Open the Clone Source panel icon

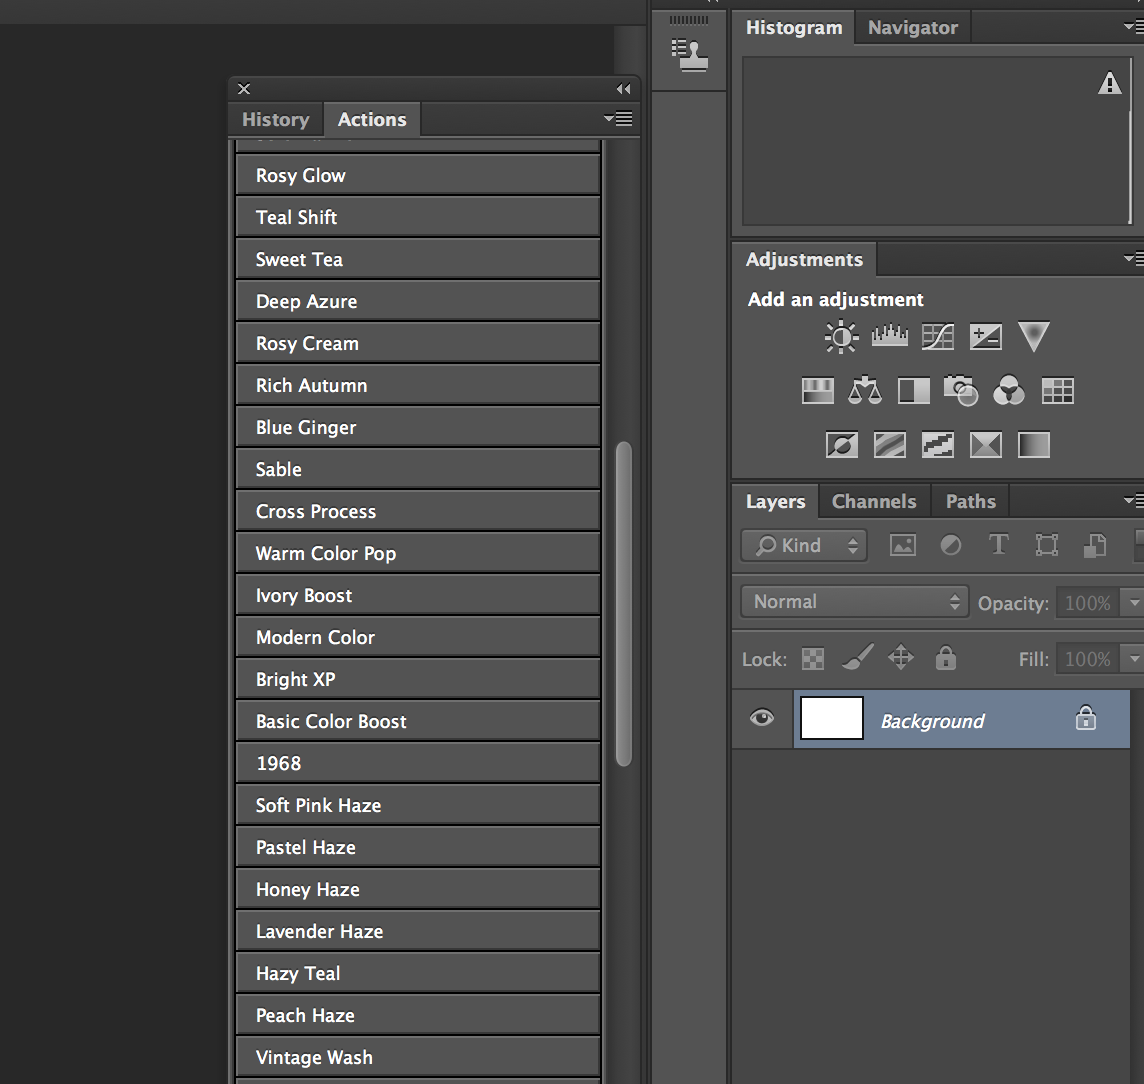pyautogui.click(x=689, y=55)
